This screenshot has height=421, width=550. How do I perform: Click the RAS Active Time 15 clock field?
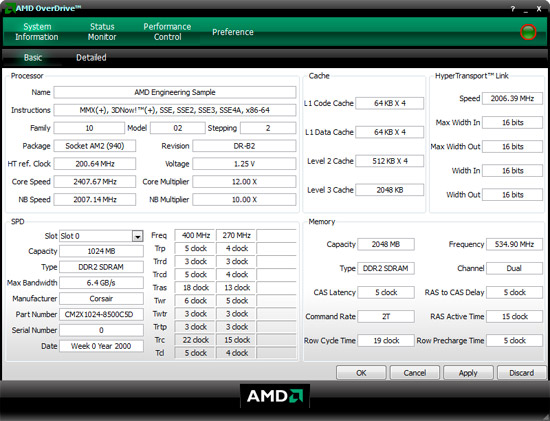514,316
